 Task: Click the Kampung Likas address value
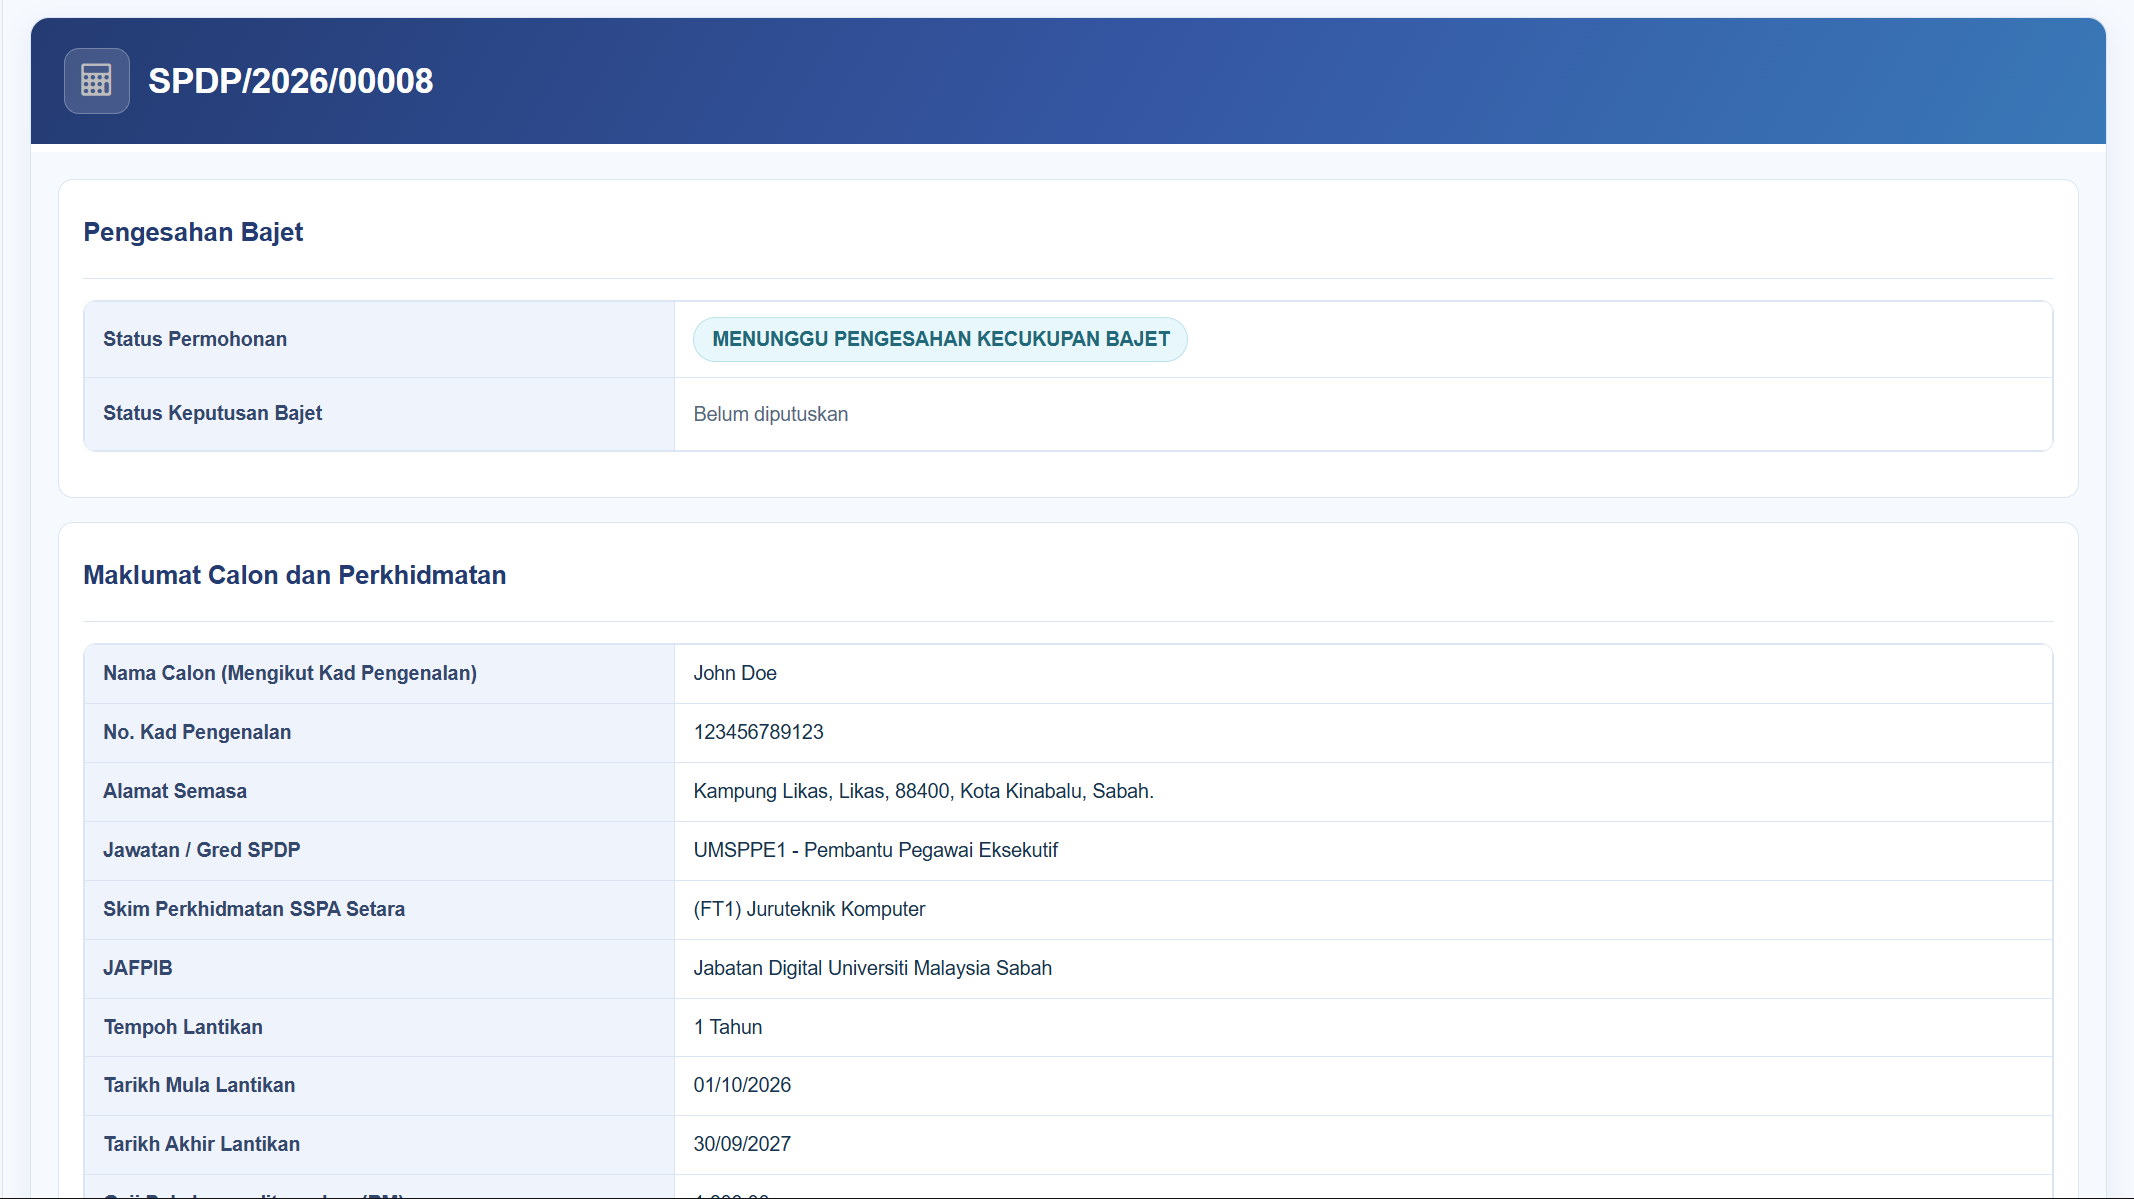click(x=923, y=791)
